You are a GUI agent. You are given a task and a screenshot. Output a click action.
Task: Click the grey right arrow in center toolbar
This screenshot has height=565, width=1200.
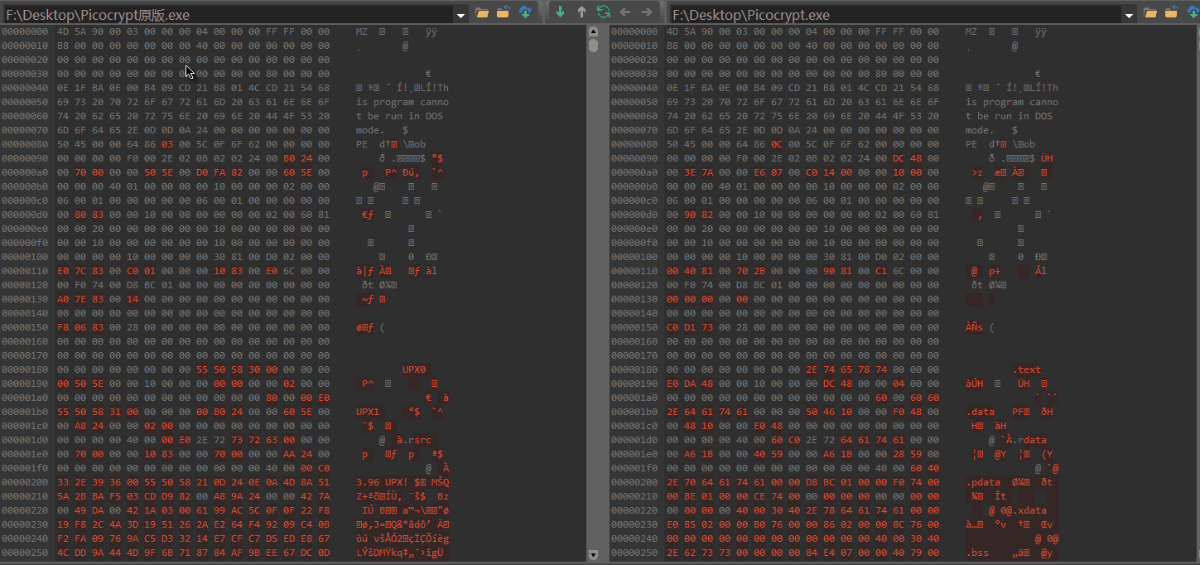point(647,13)
